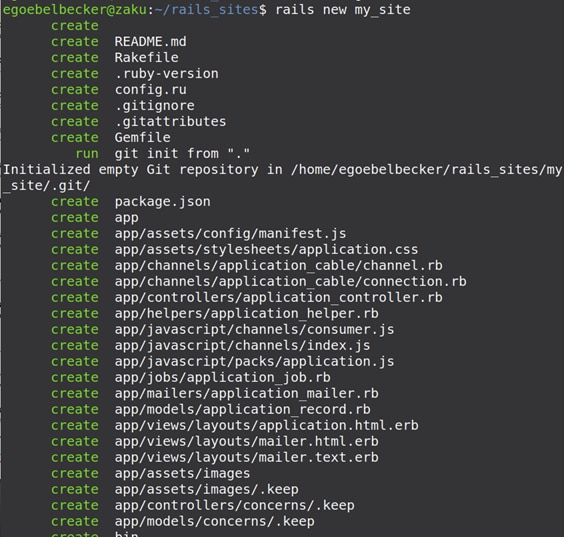Click the .gitignore filename
Screen dimensions: 564x537
pyautogui.click(x=155, y=106)
